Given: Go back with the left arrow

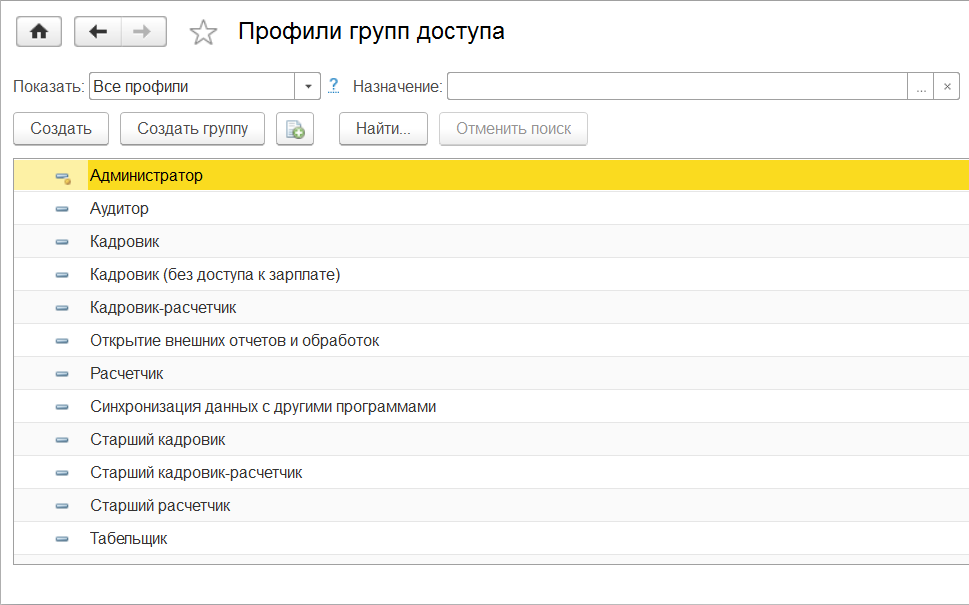Looking at the screenshot, I should 98,31.
